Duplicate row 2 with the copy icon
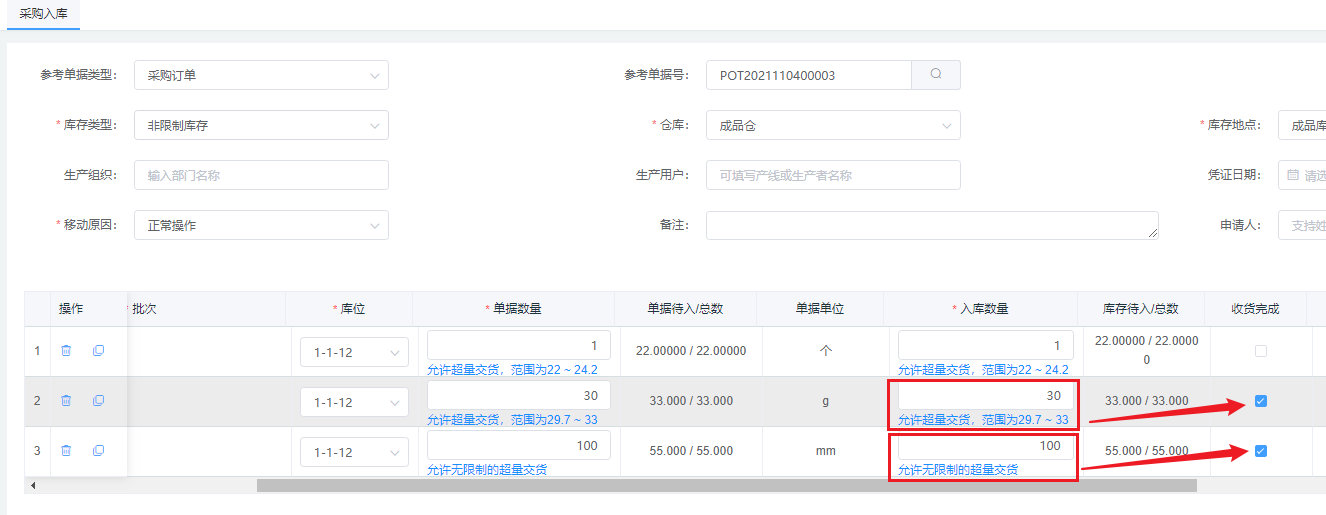The height and width of the screenshot is (515, 1326). point(98,401)
